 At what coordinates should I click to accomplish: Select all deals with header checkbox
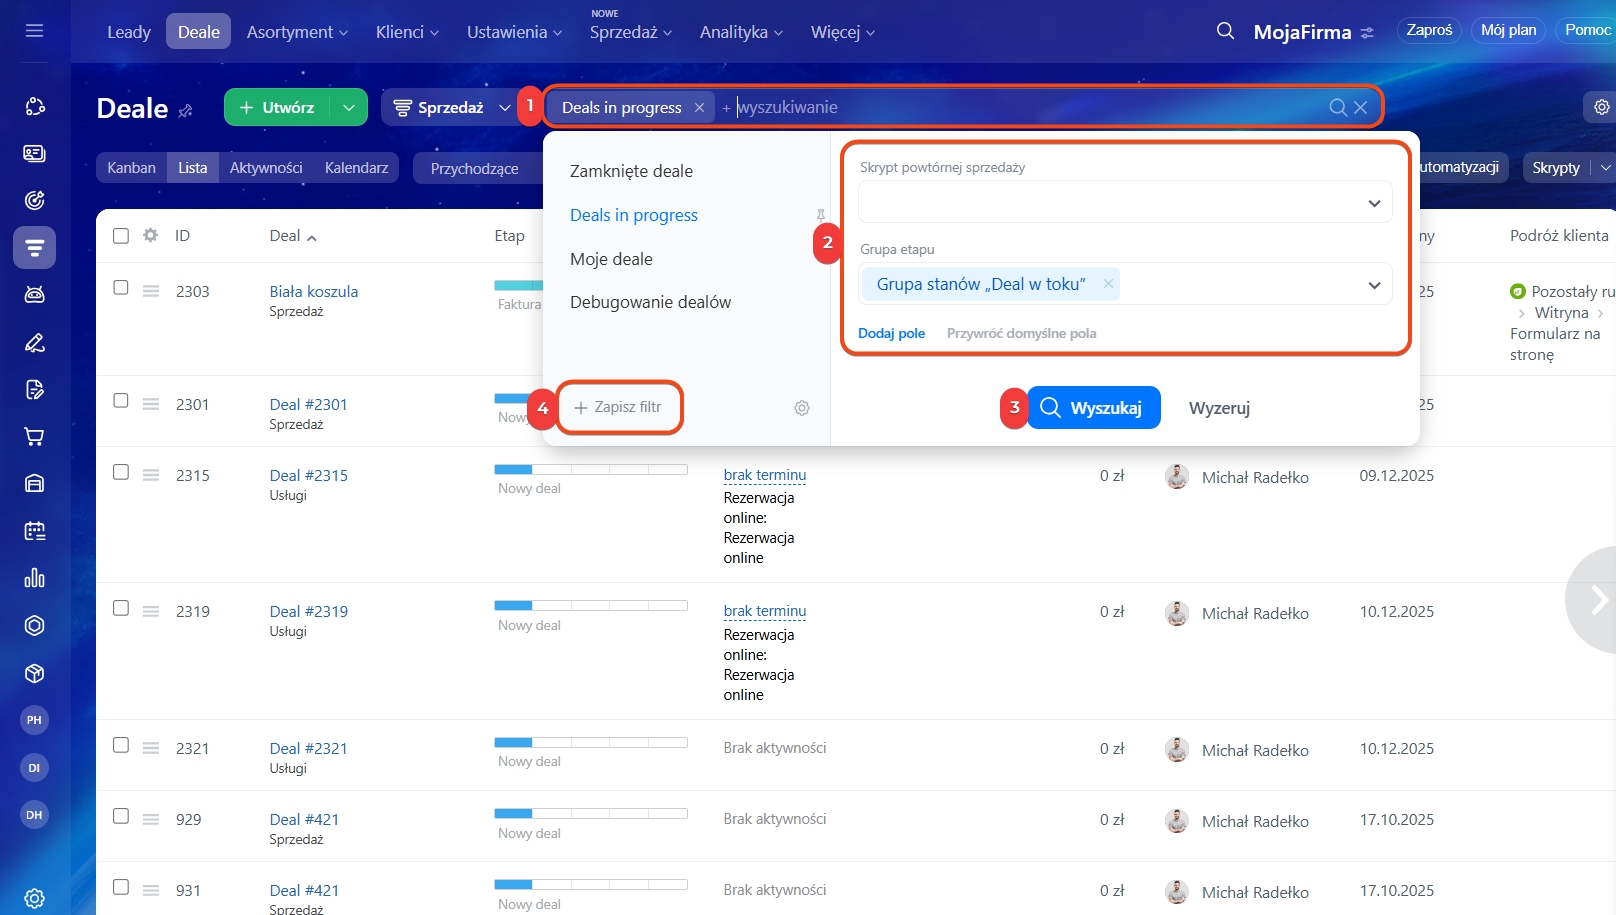121,236
